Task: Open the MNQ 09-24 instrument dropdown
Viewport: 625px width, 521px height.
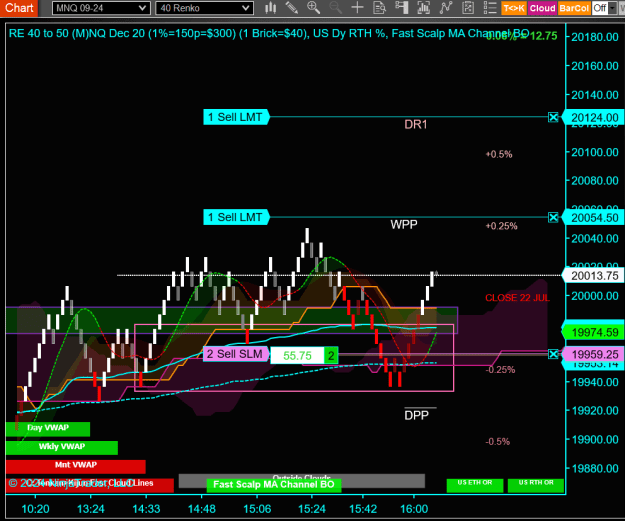Action: [x=101, y=8]
